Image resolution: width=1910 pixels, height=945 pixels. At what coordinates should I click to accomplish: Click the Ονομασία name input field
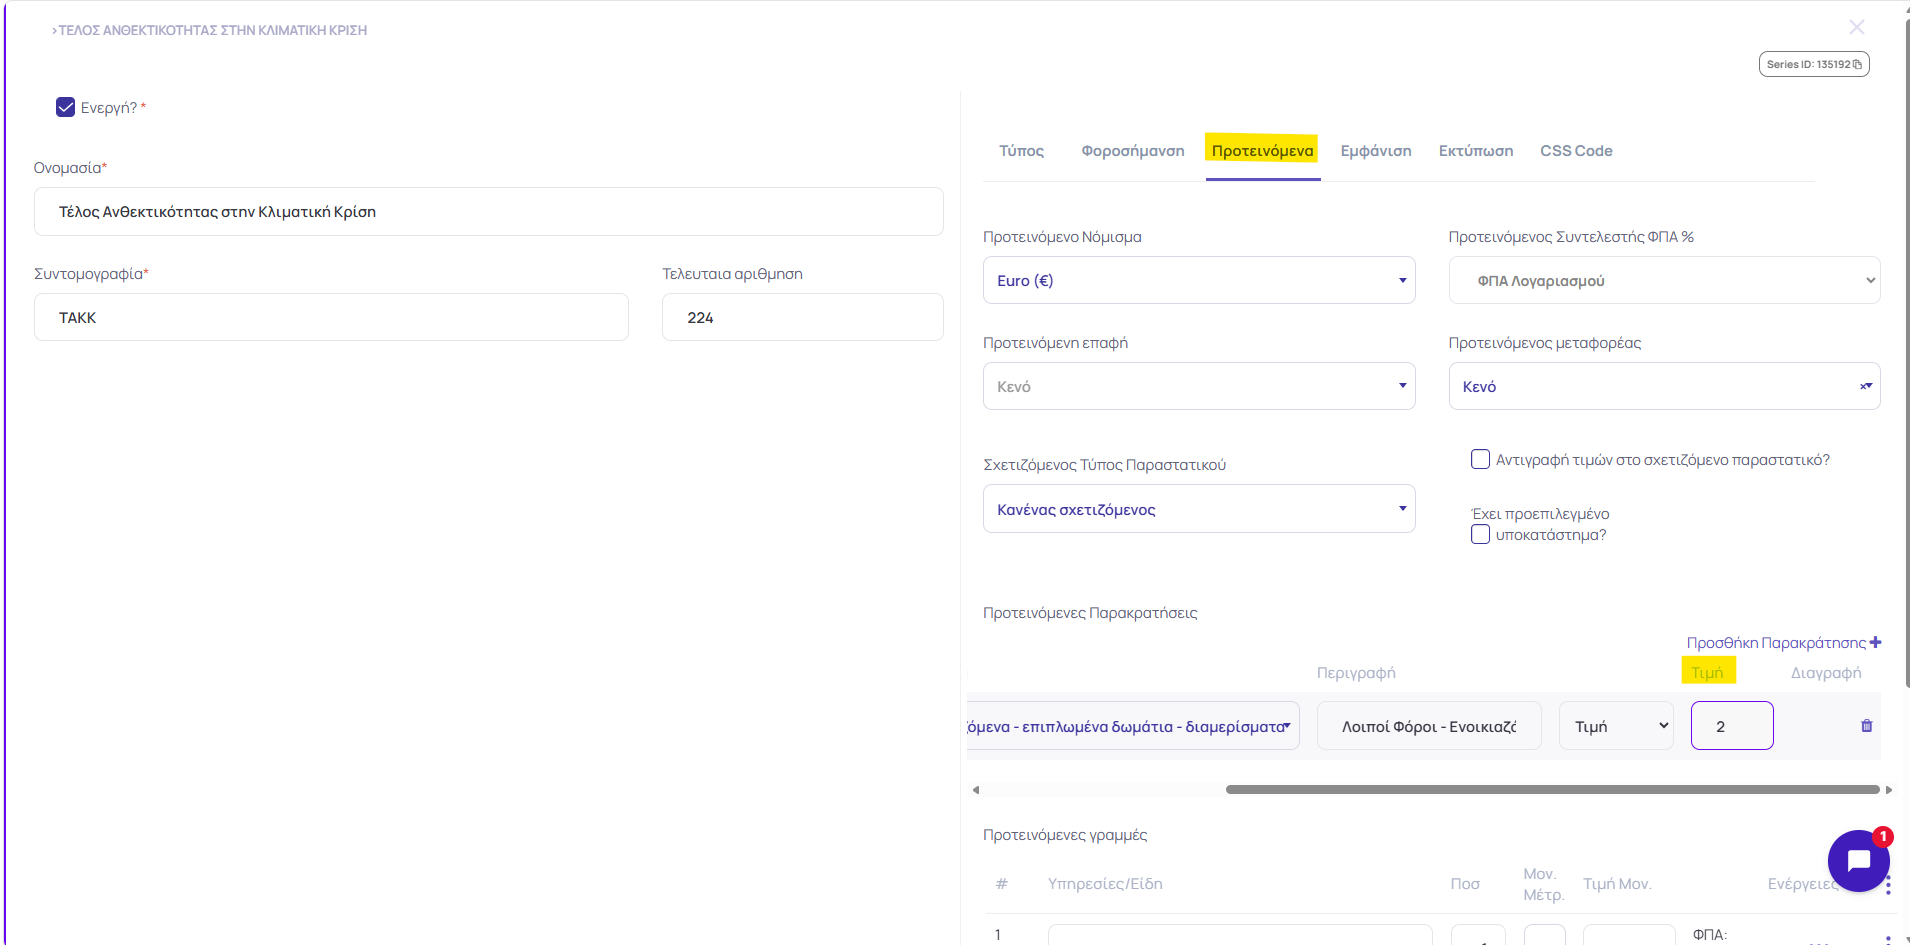tap(489, 211)
